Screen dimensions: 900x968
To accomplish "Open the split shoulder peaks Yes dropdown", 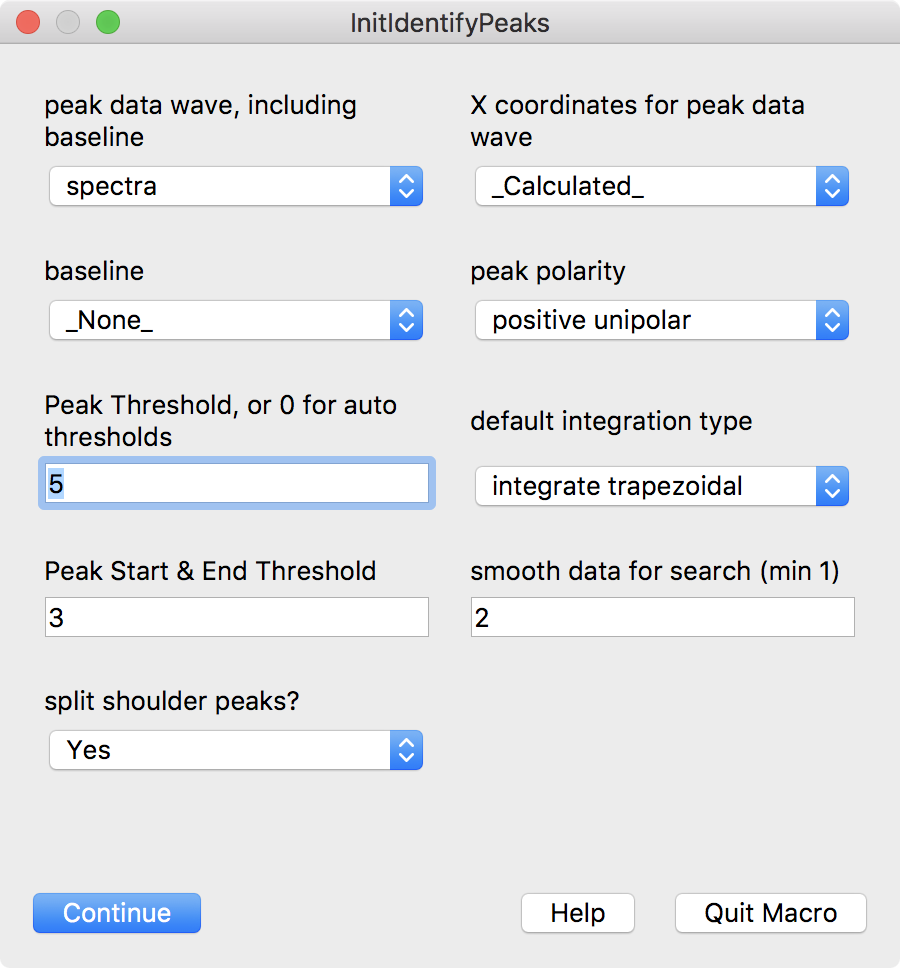I will [236, 750].
